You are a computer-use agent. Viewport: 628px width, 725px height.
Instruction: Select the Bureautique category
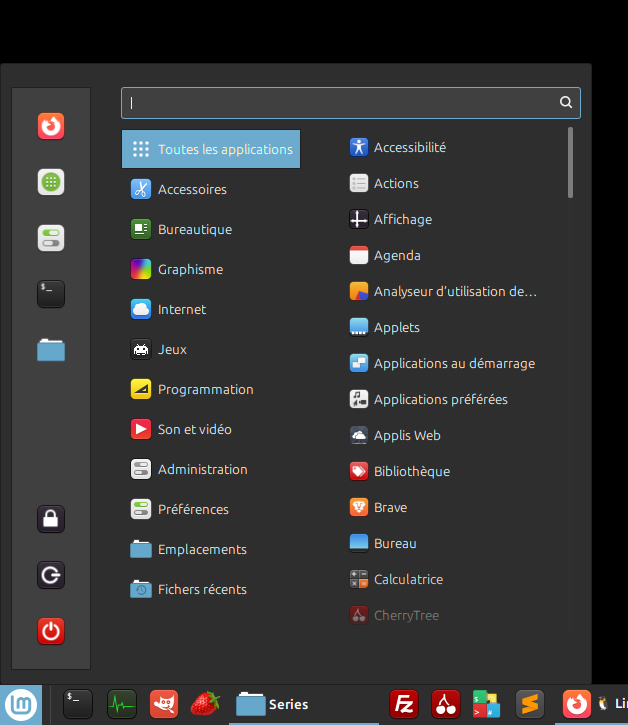pyautogui.click(x=194, y=229)
